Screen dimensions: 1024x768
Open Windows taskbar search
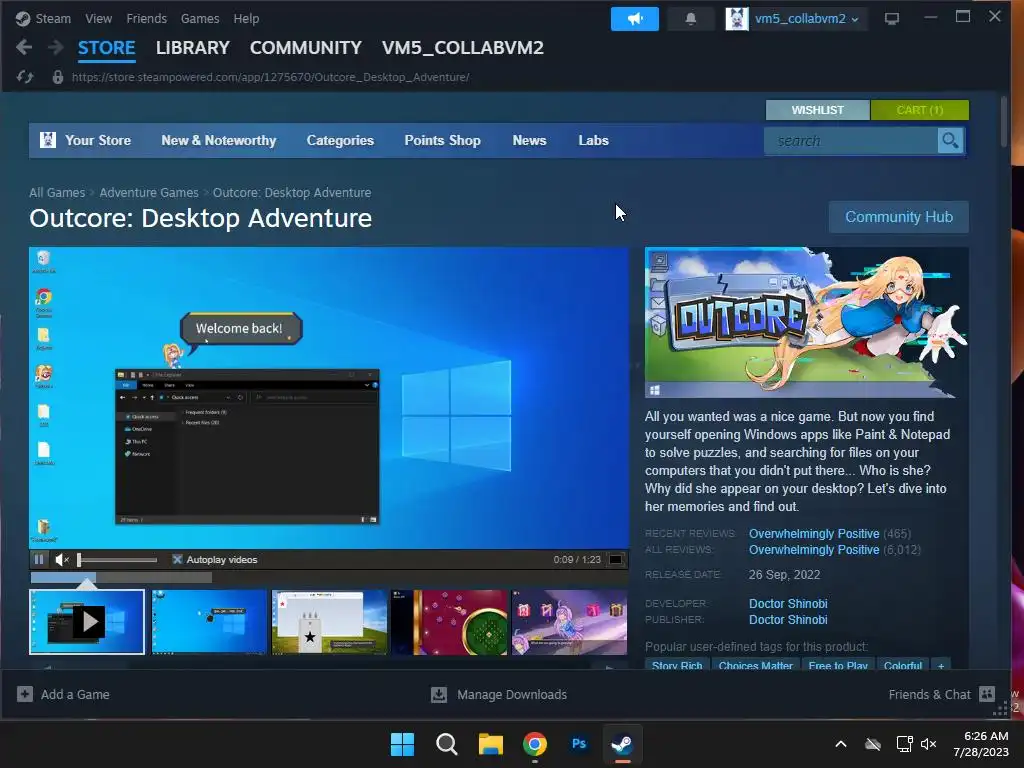pyautogui.click(x=447, y=744)
